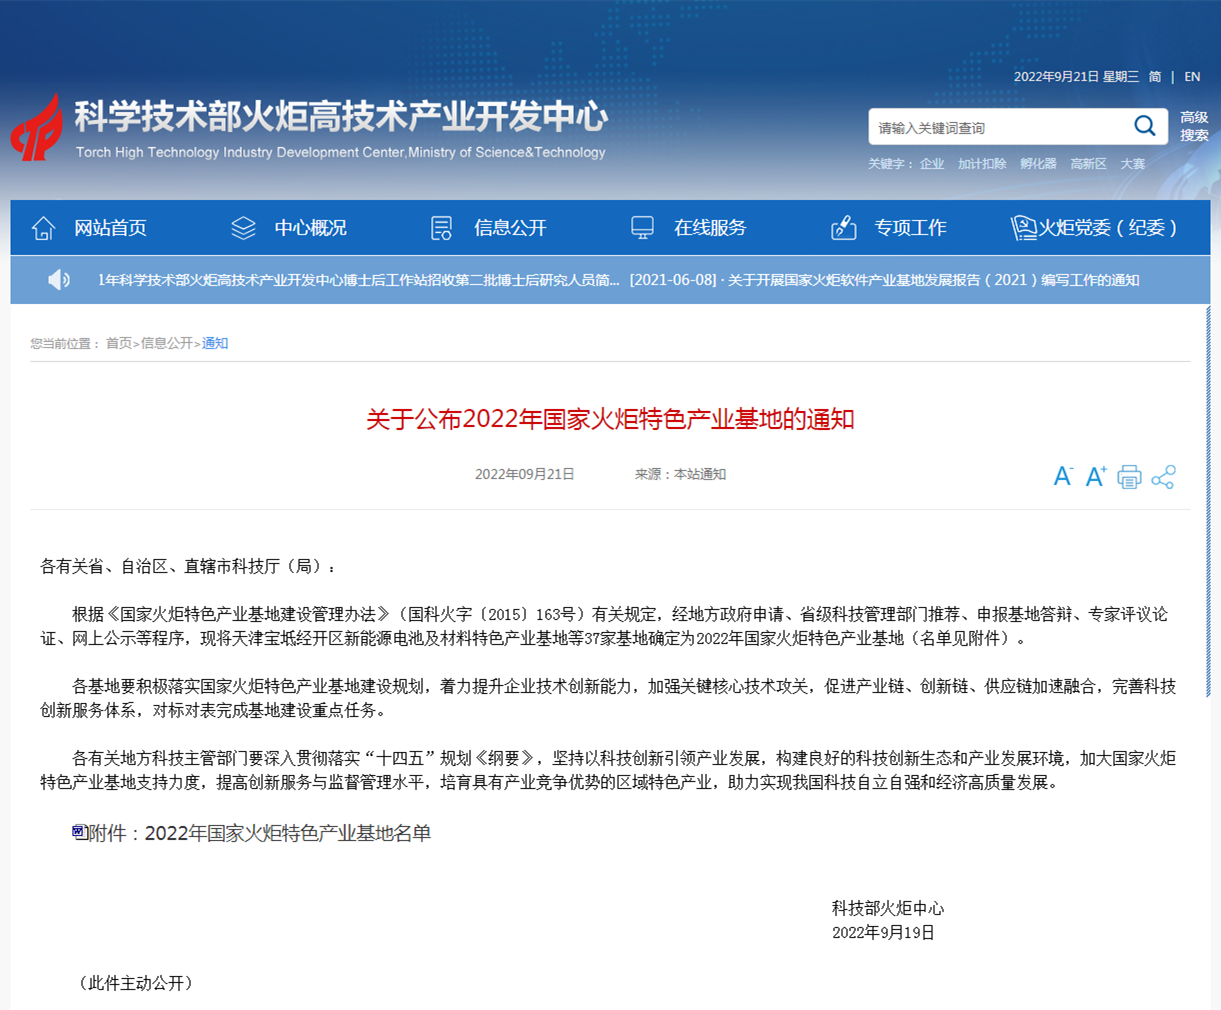Click the （此件主动公开） note
The height and width of the screenshot is (1010, 1221).
click(136, 983)
